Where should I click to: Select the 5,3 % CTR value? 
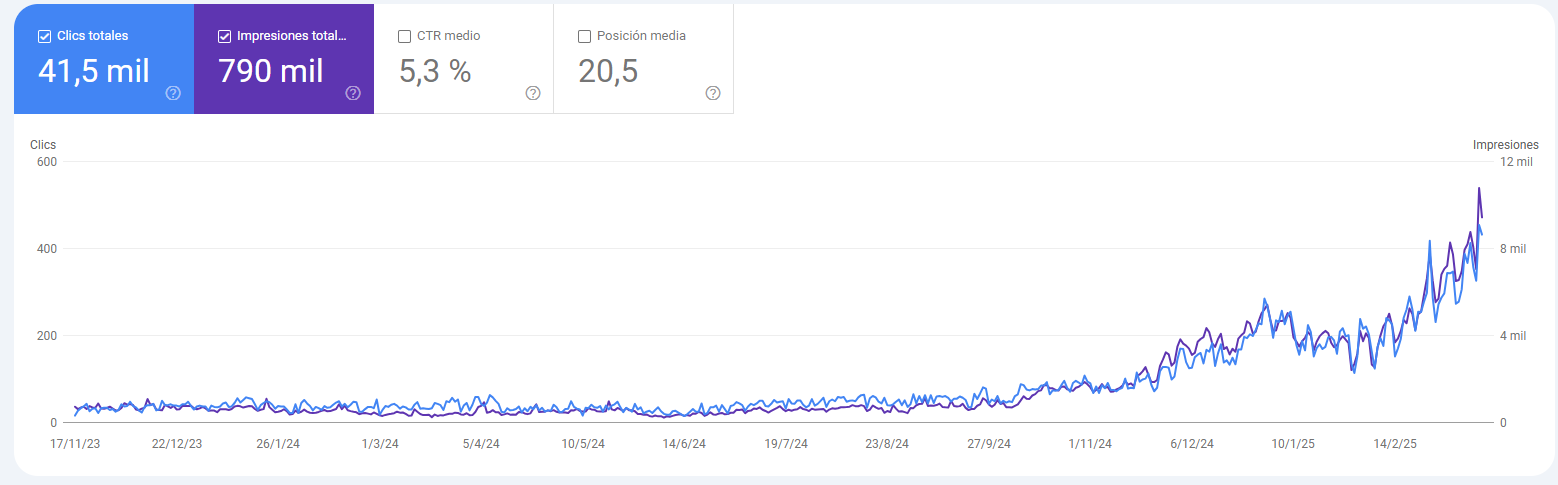pyautogui.click(x=435, y=71)
